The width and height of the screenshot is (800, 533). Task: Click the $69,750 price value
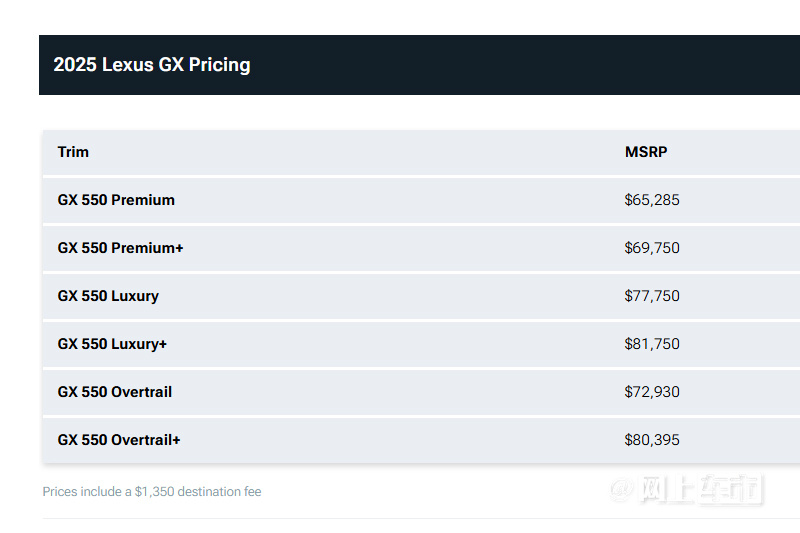pos(652,248)
